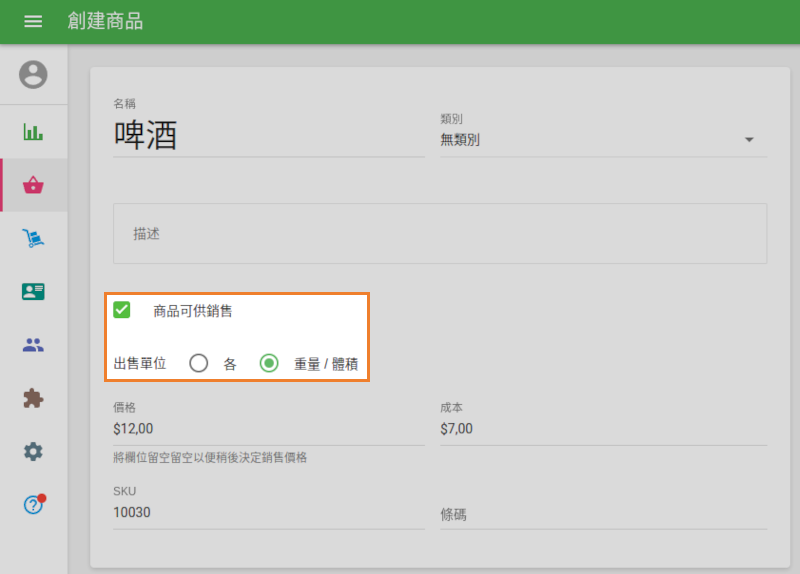The height and width of the screenshot is (574, 800).
Task: Open the hamburger navigation menu
Action: tap(33, 21)
